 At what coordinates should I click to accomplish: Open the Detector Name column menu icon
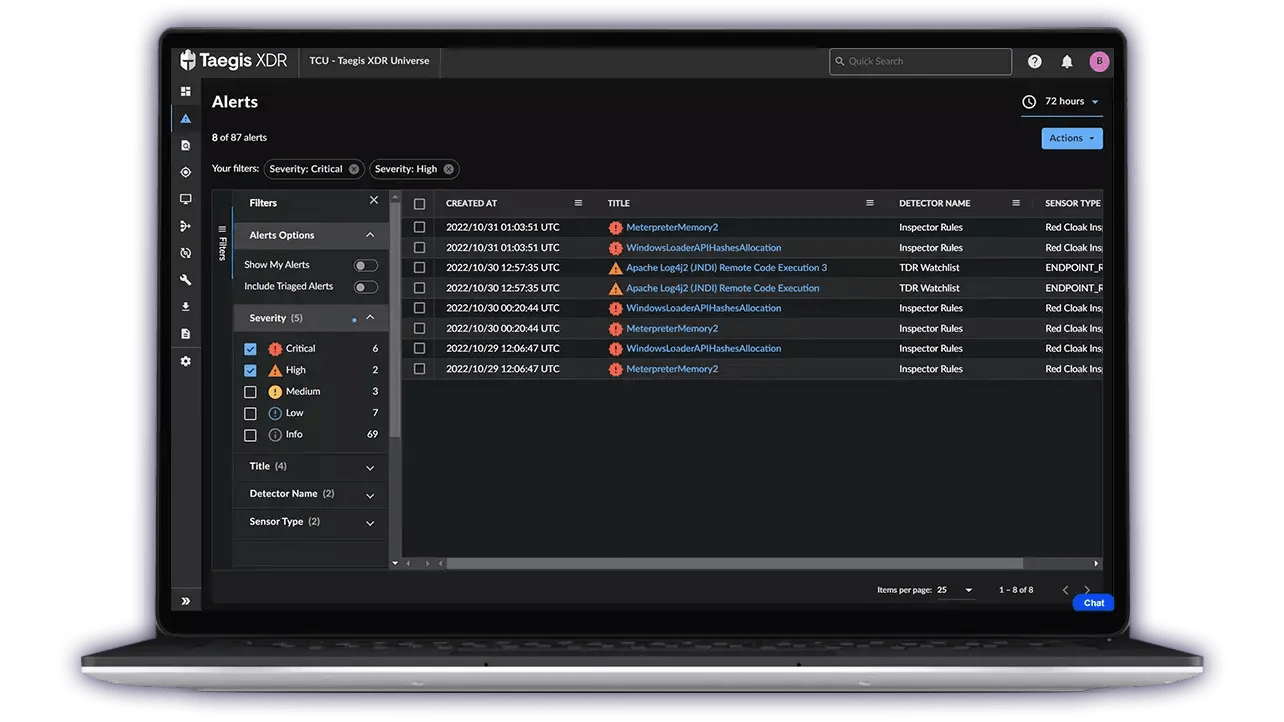[1016, 203]
